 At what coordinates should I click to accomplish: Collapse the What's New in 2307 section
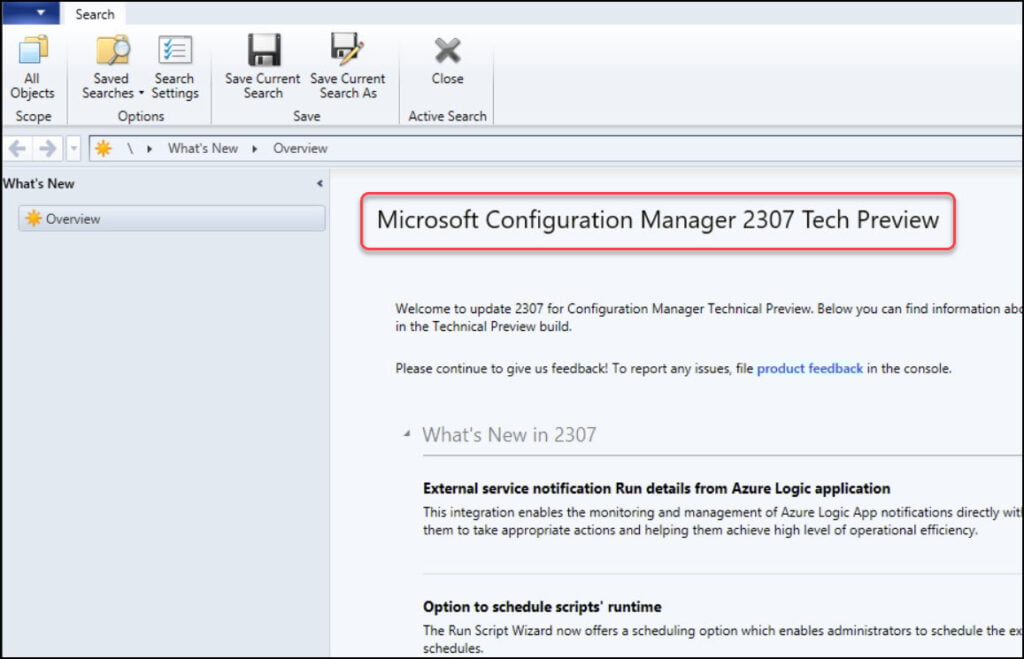point(407,433)
